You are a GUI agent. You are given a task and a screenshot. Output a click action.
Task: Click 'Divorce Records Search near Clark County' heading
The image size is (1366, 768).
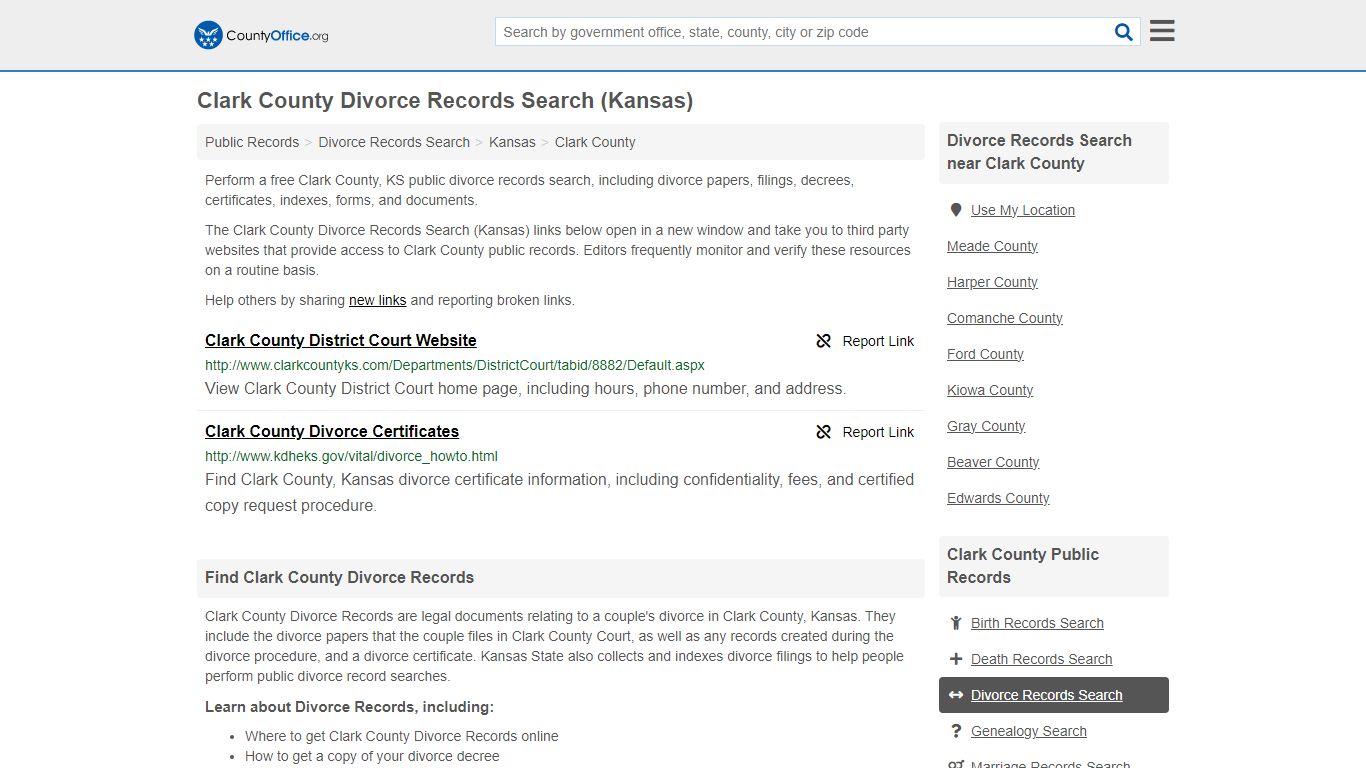click(x=1039, y=152)
